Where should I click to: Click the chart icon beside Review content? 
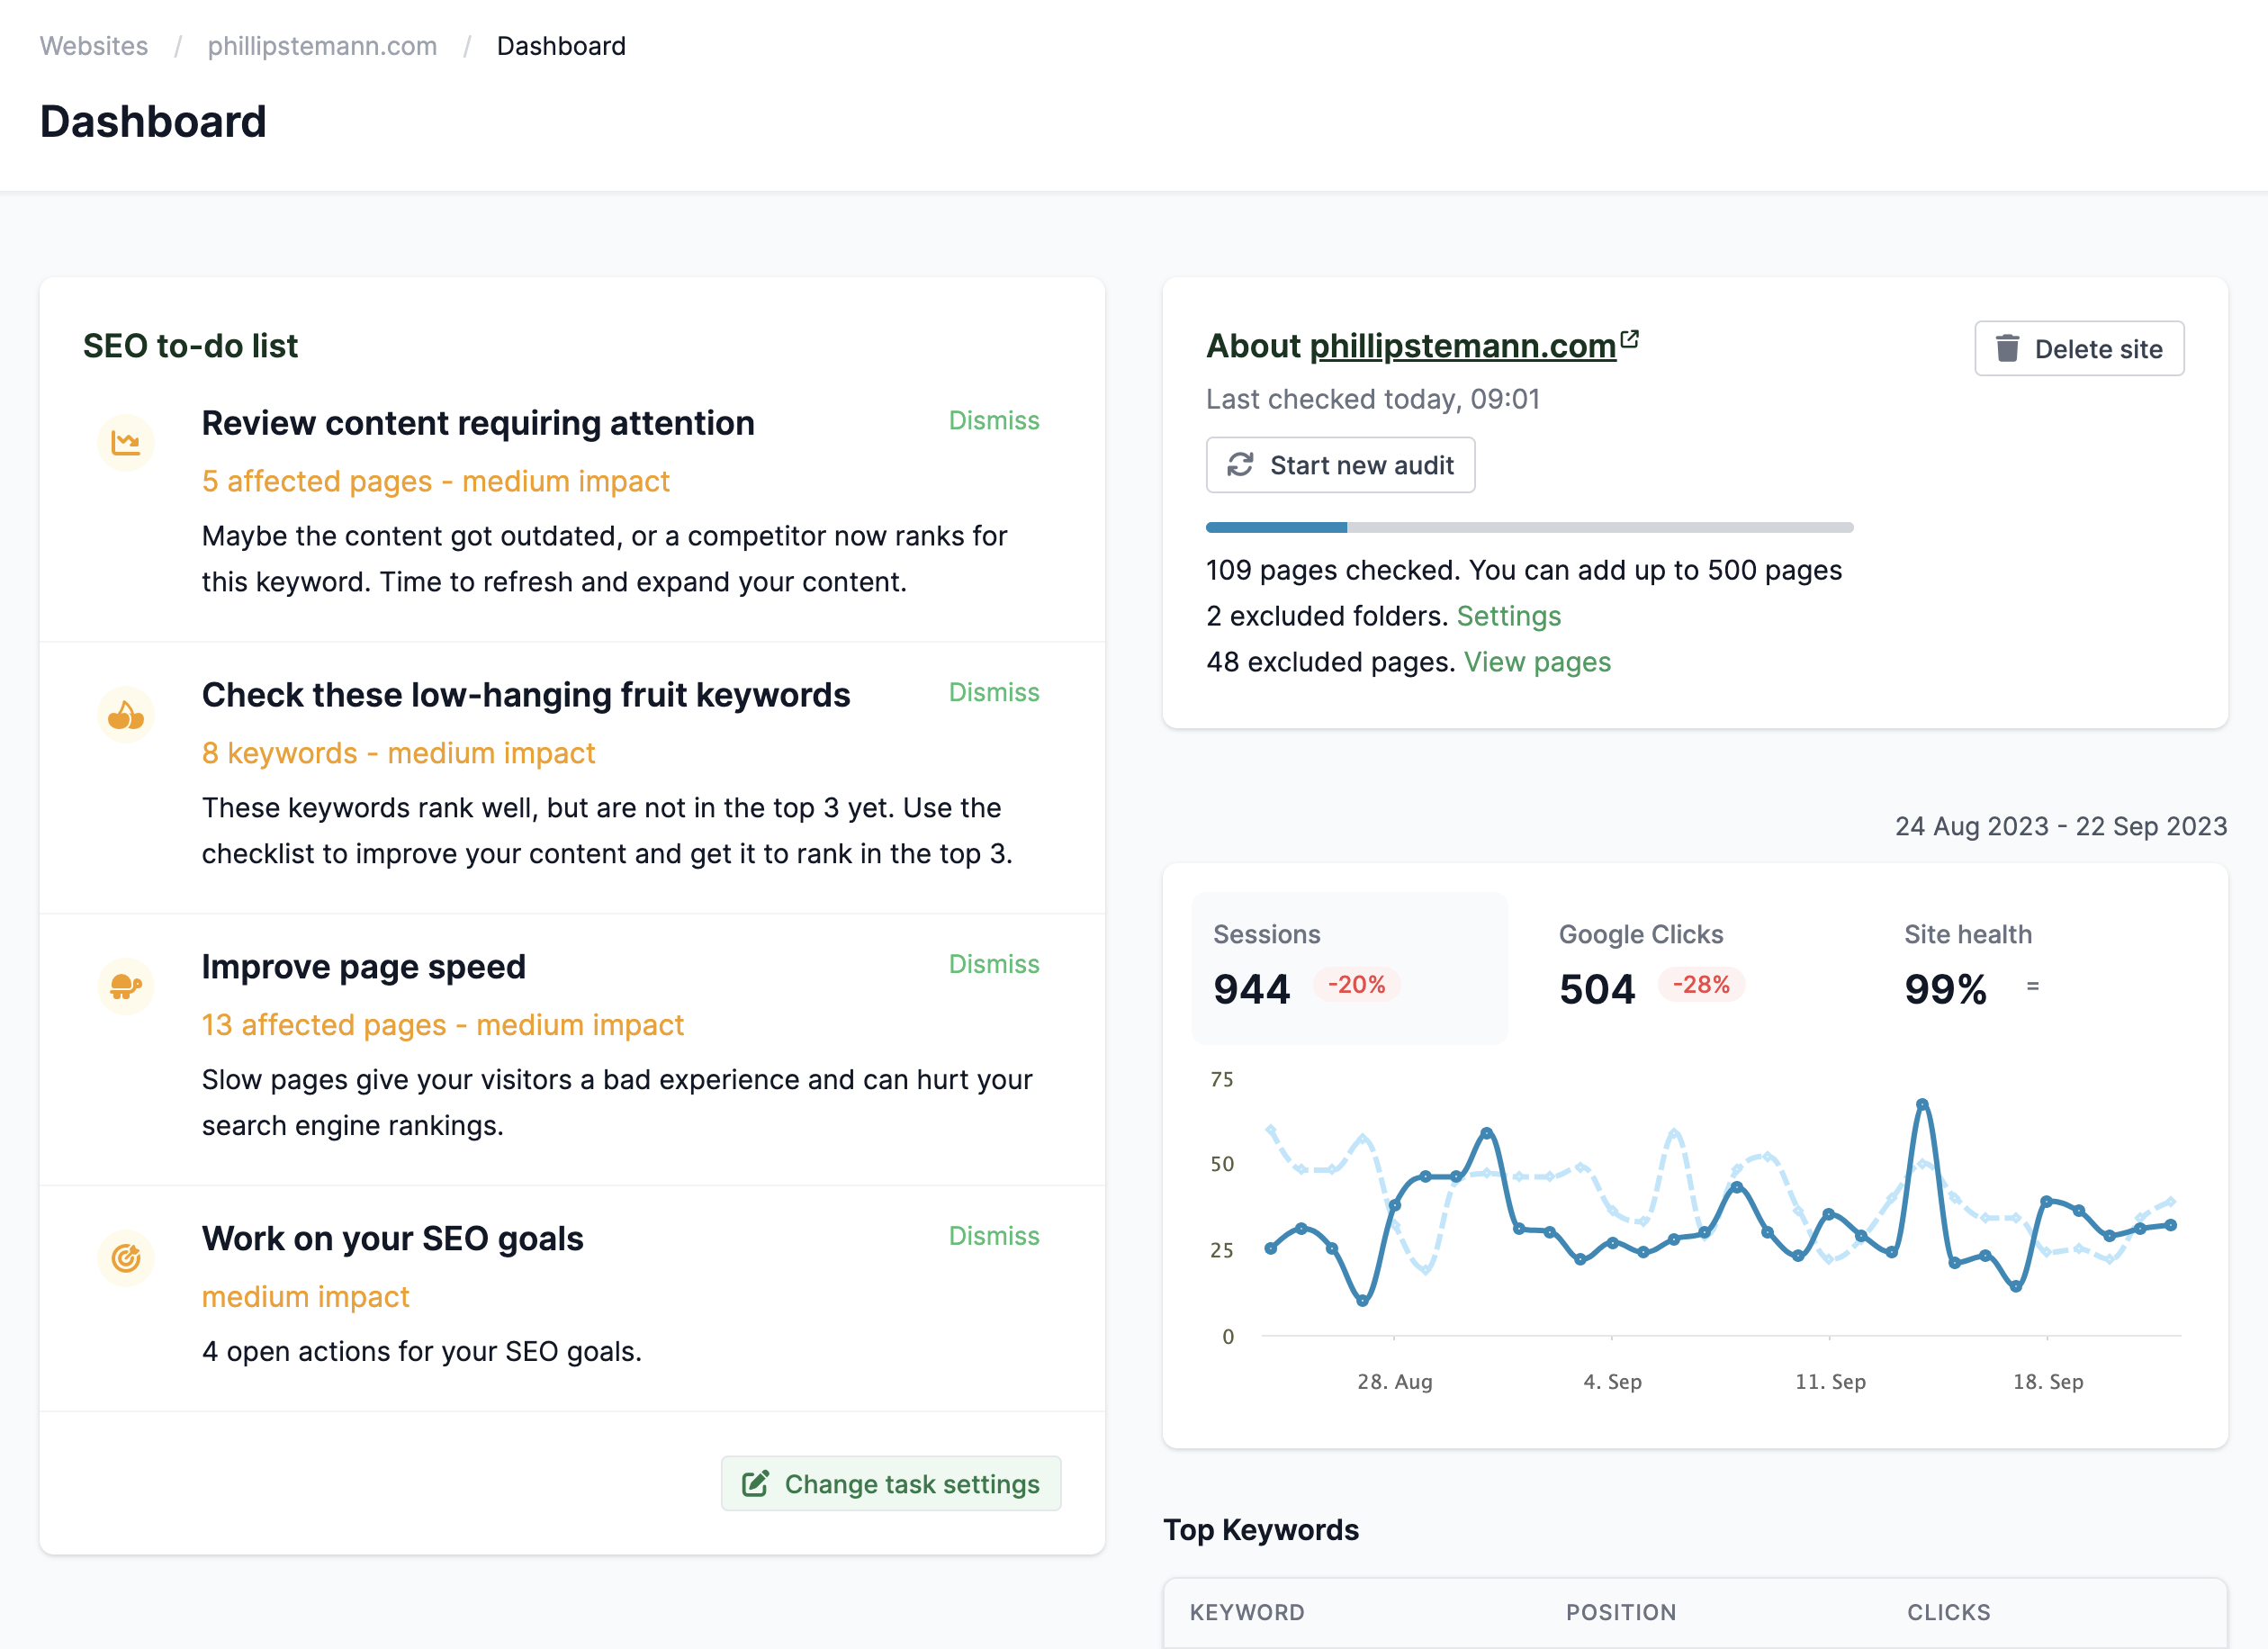coord(126,442)
